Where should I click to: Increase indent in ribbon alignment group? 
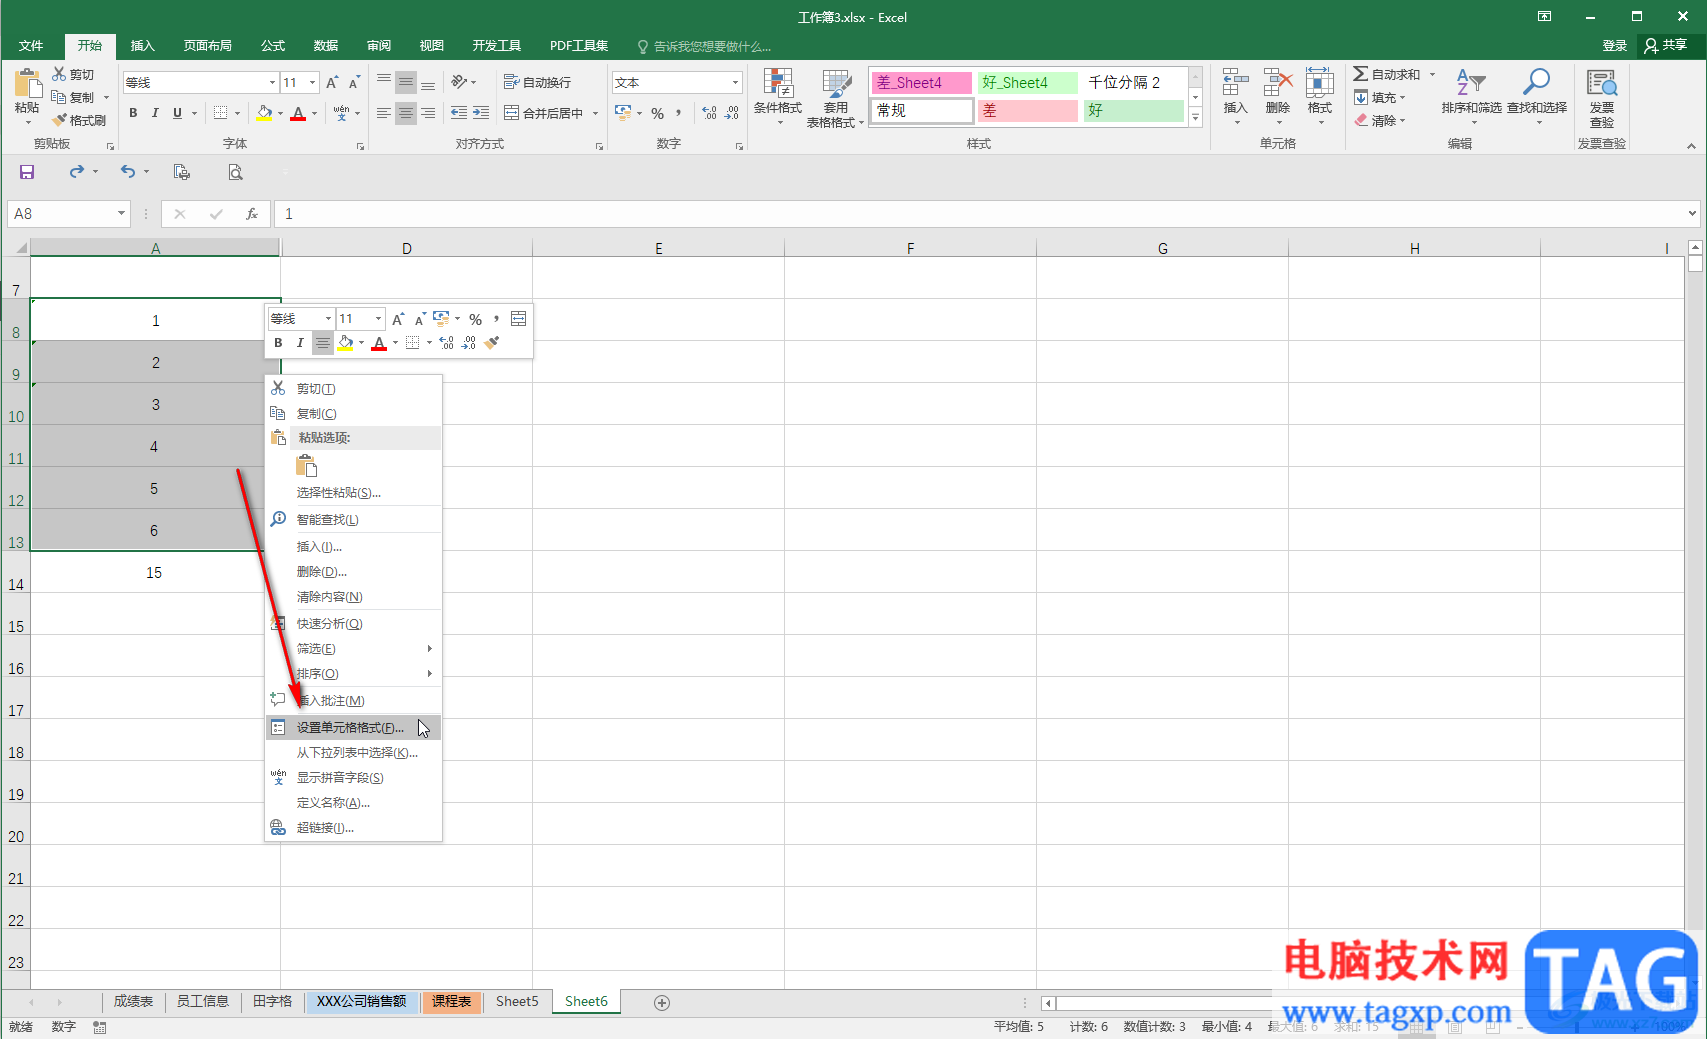coord(481,113)
